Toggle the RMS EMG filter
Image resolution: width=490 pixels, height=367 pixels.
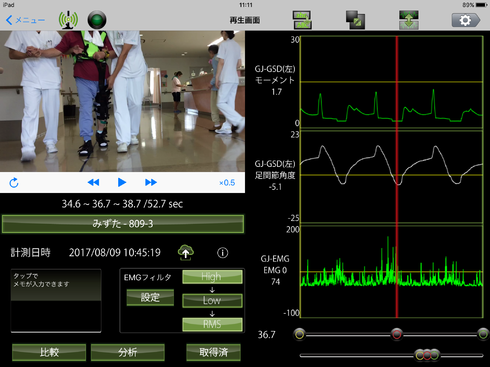(x=212, y=324)
